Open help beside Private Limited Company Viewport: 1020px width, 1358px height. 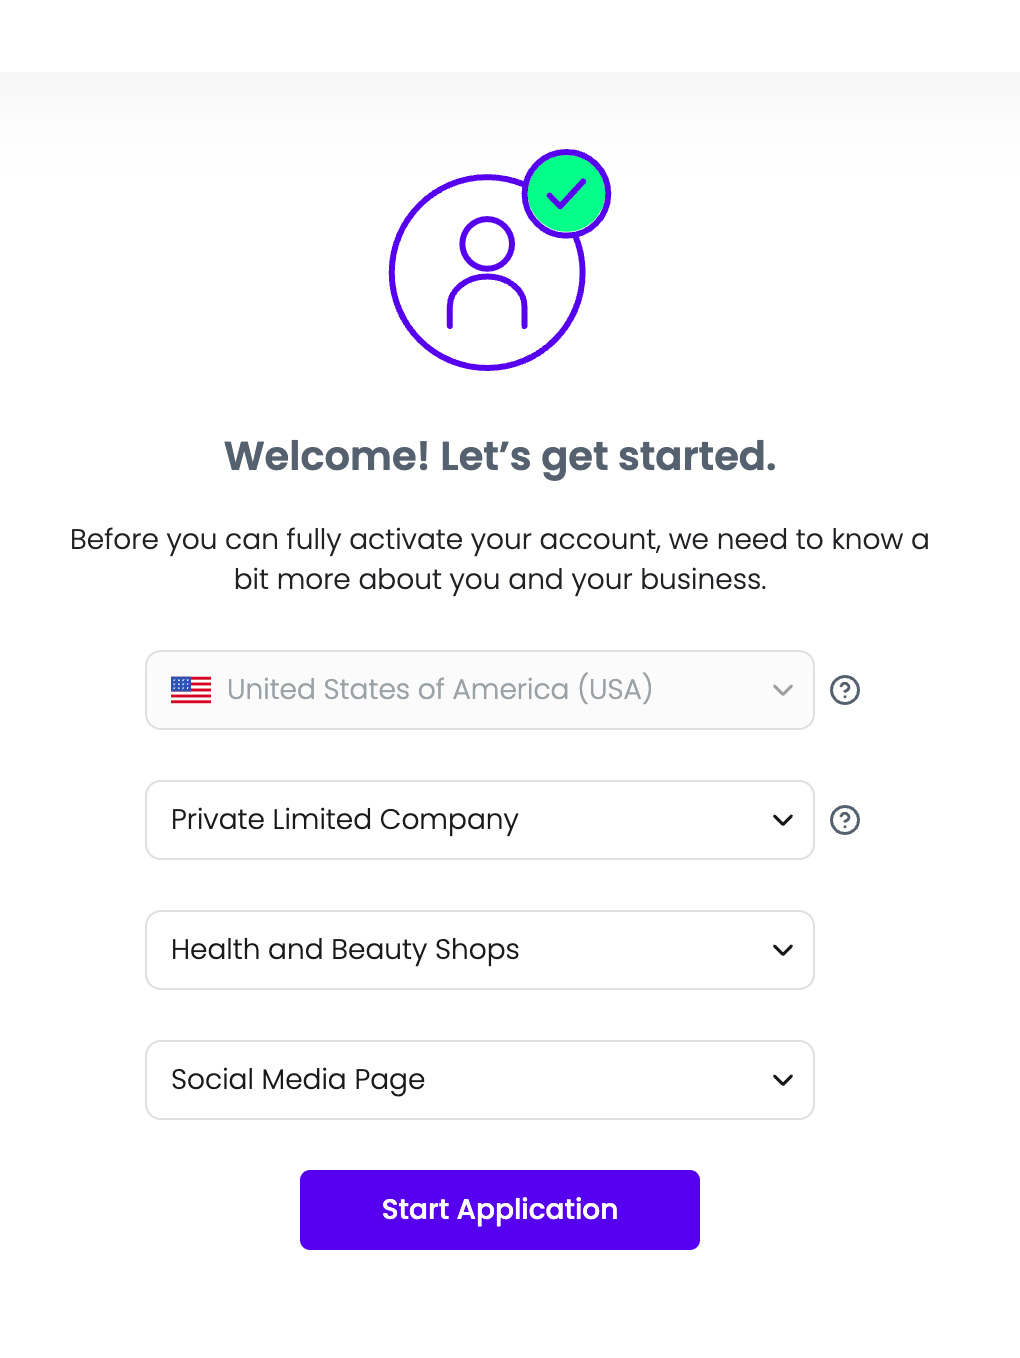(845, 820)
